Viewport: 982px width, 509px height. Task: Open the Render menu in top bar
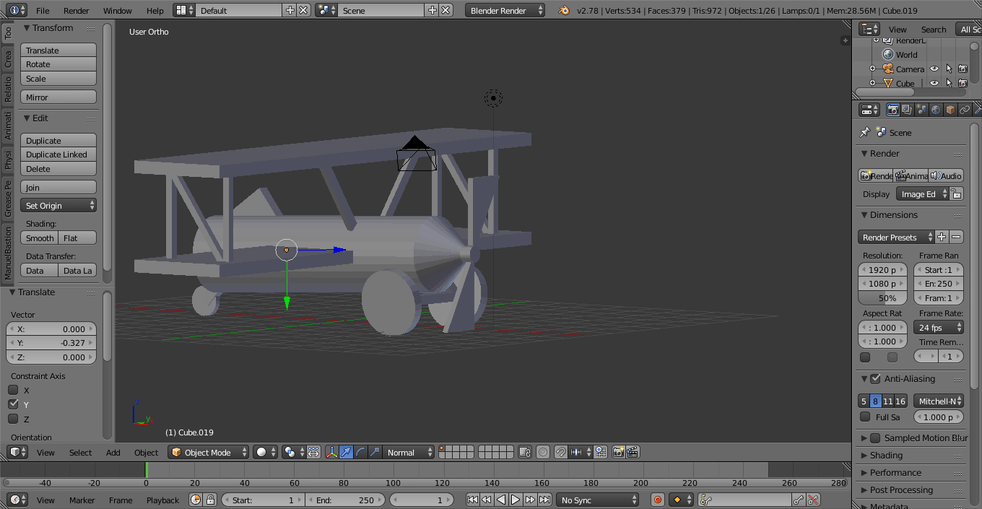(76, 11)
